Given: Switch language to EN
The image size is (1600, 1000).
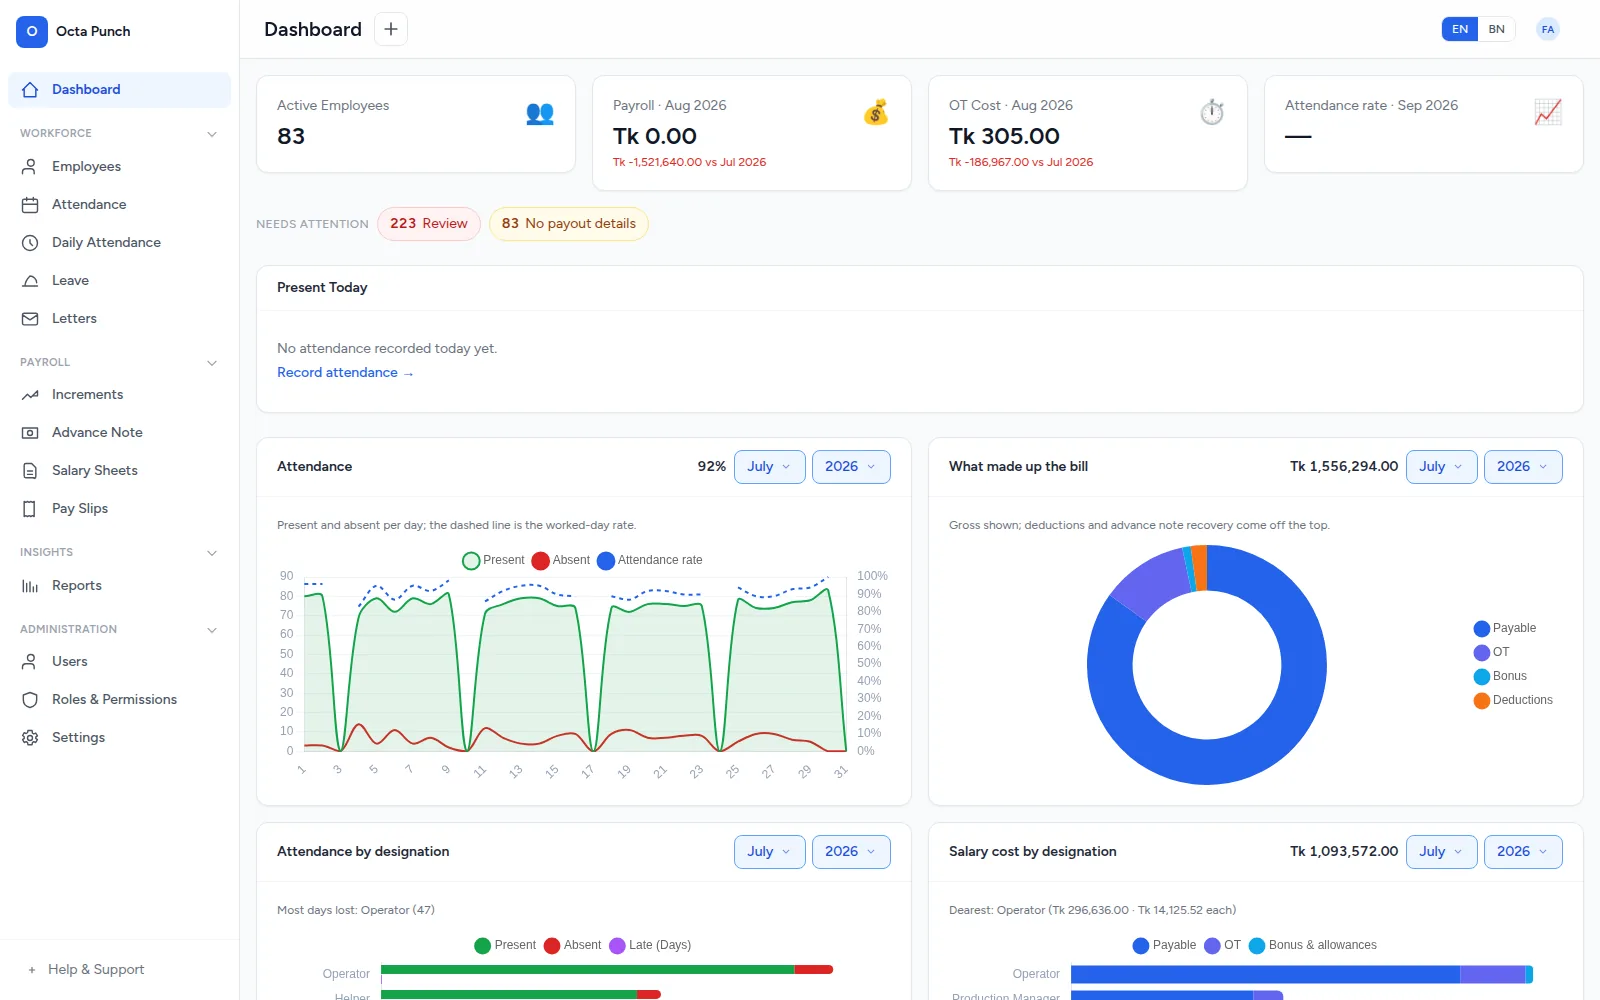Looking at the screenshot, I should (x=1460, y=29).
